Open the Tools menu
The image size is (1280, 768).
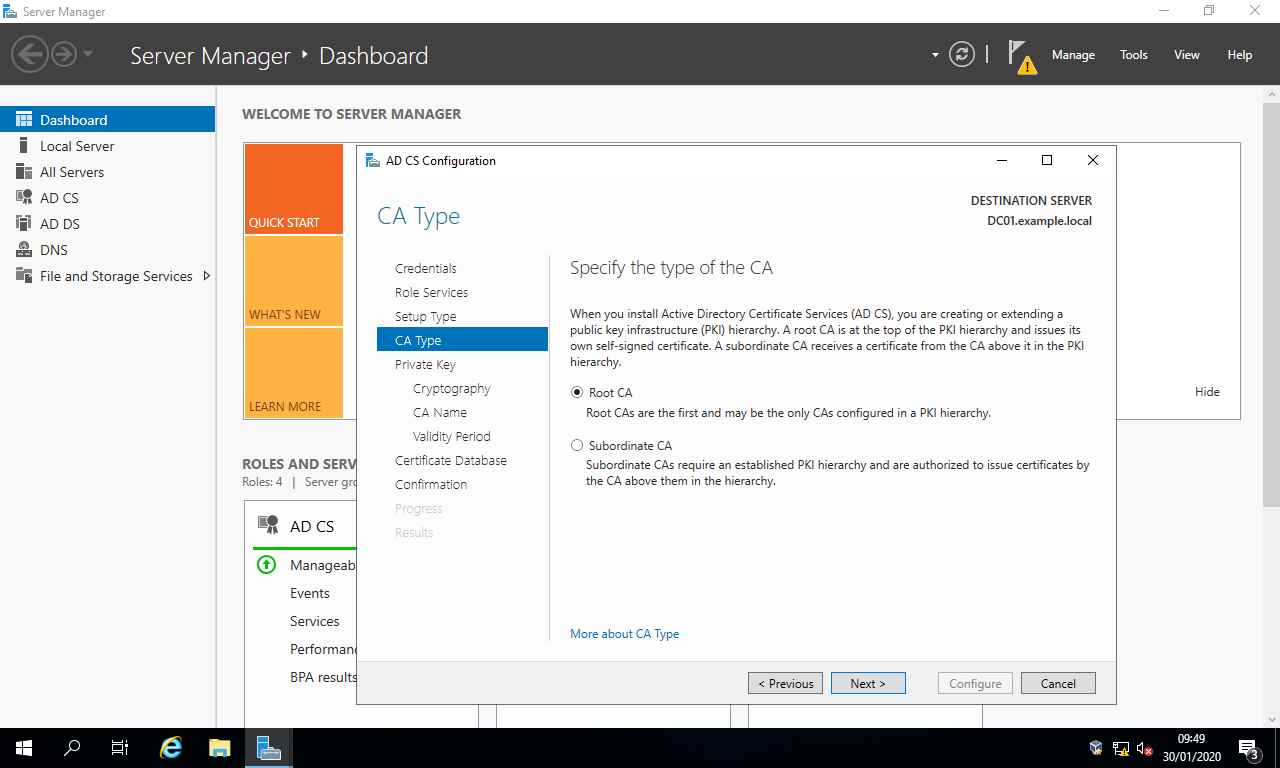pyautogui.click(x=1133, y=55)
